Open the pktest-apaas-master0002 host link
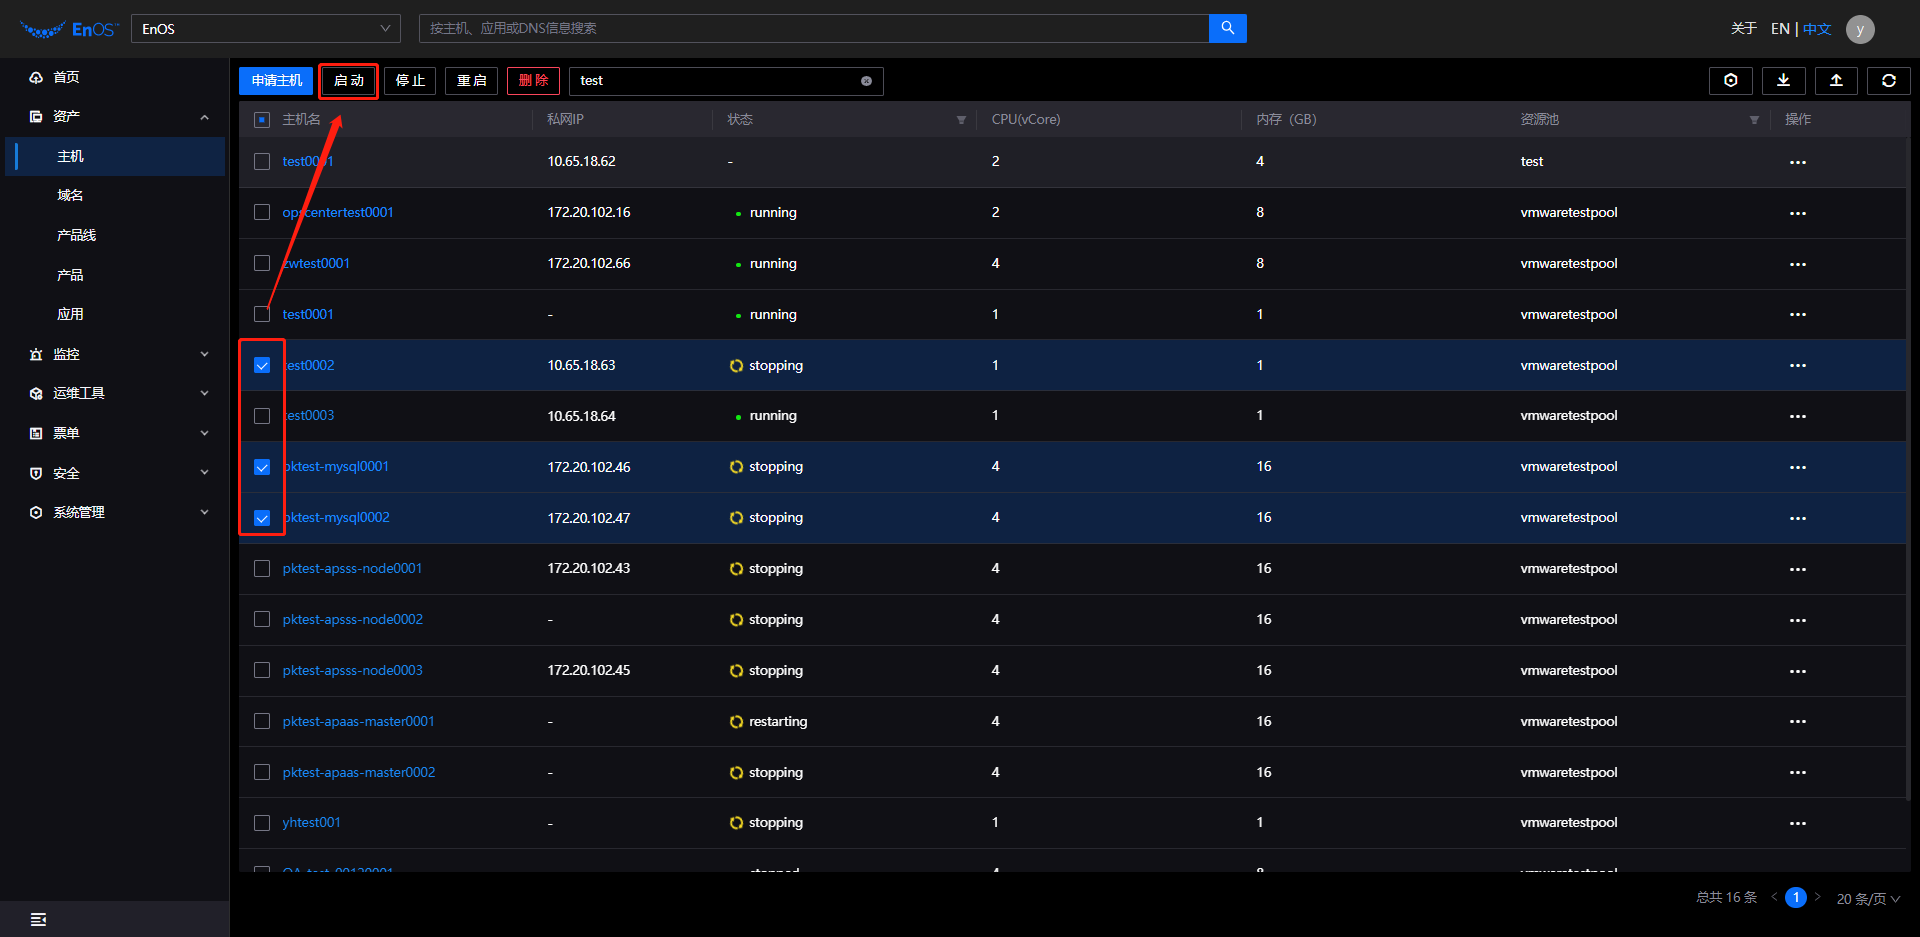The height and width of the screenshot is (937, 1920). point(358,772)
